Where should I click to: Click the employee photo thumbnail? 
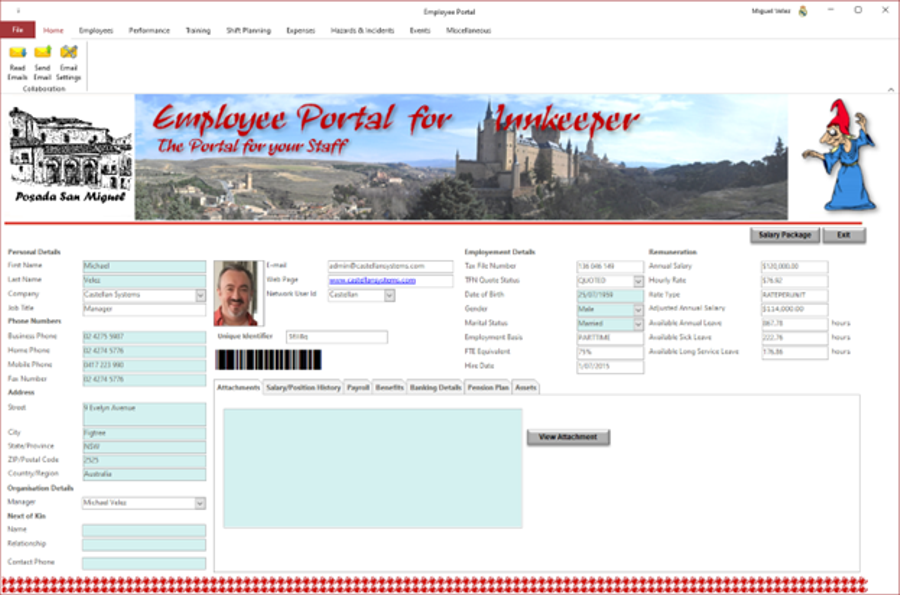click(x=238, y=293)
